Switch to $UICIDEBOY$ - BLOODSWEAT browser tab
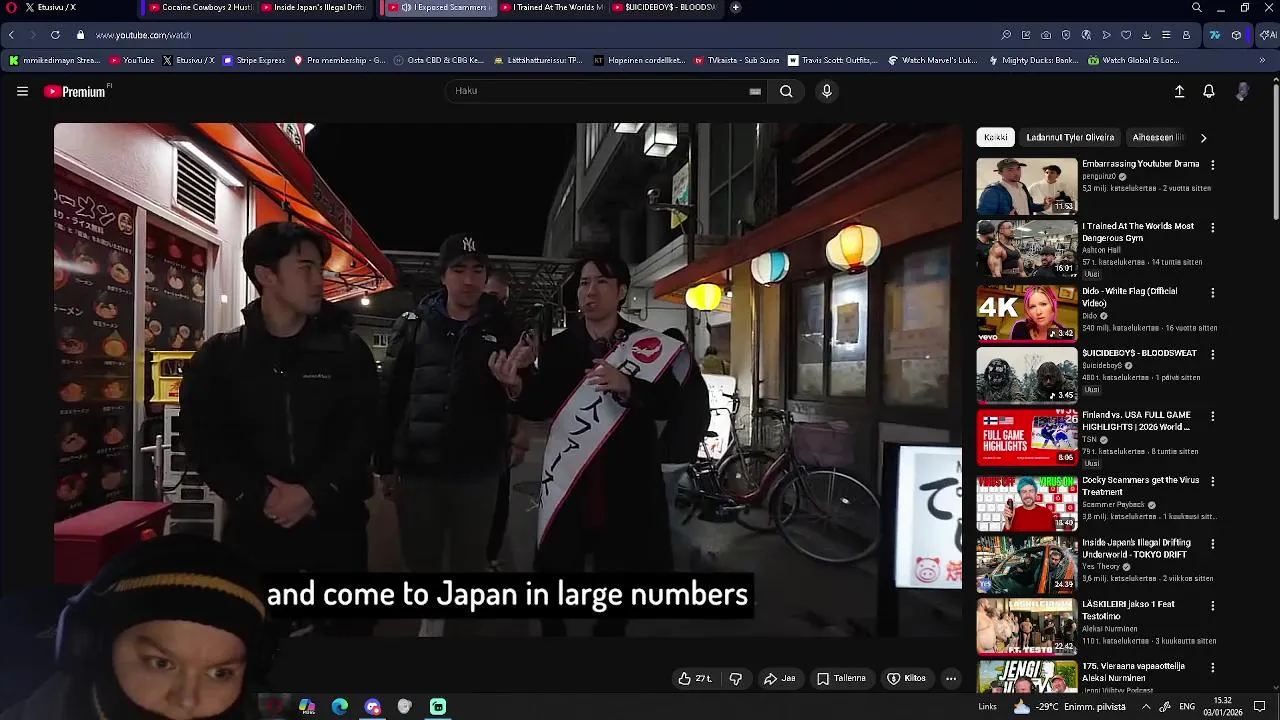The image size is (1280, 720). click(664, 7)
